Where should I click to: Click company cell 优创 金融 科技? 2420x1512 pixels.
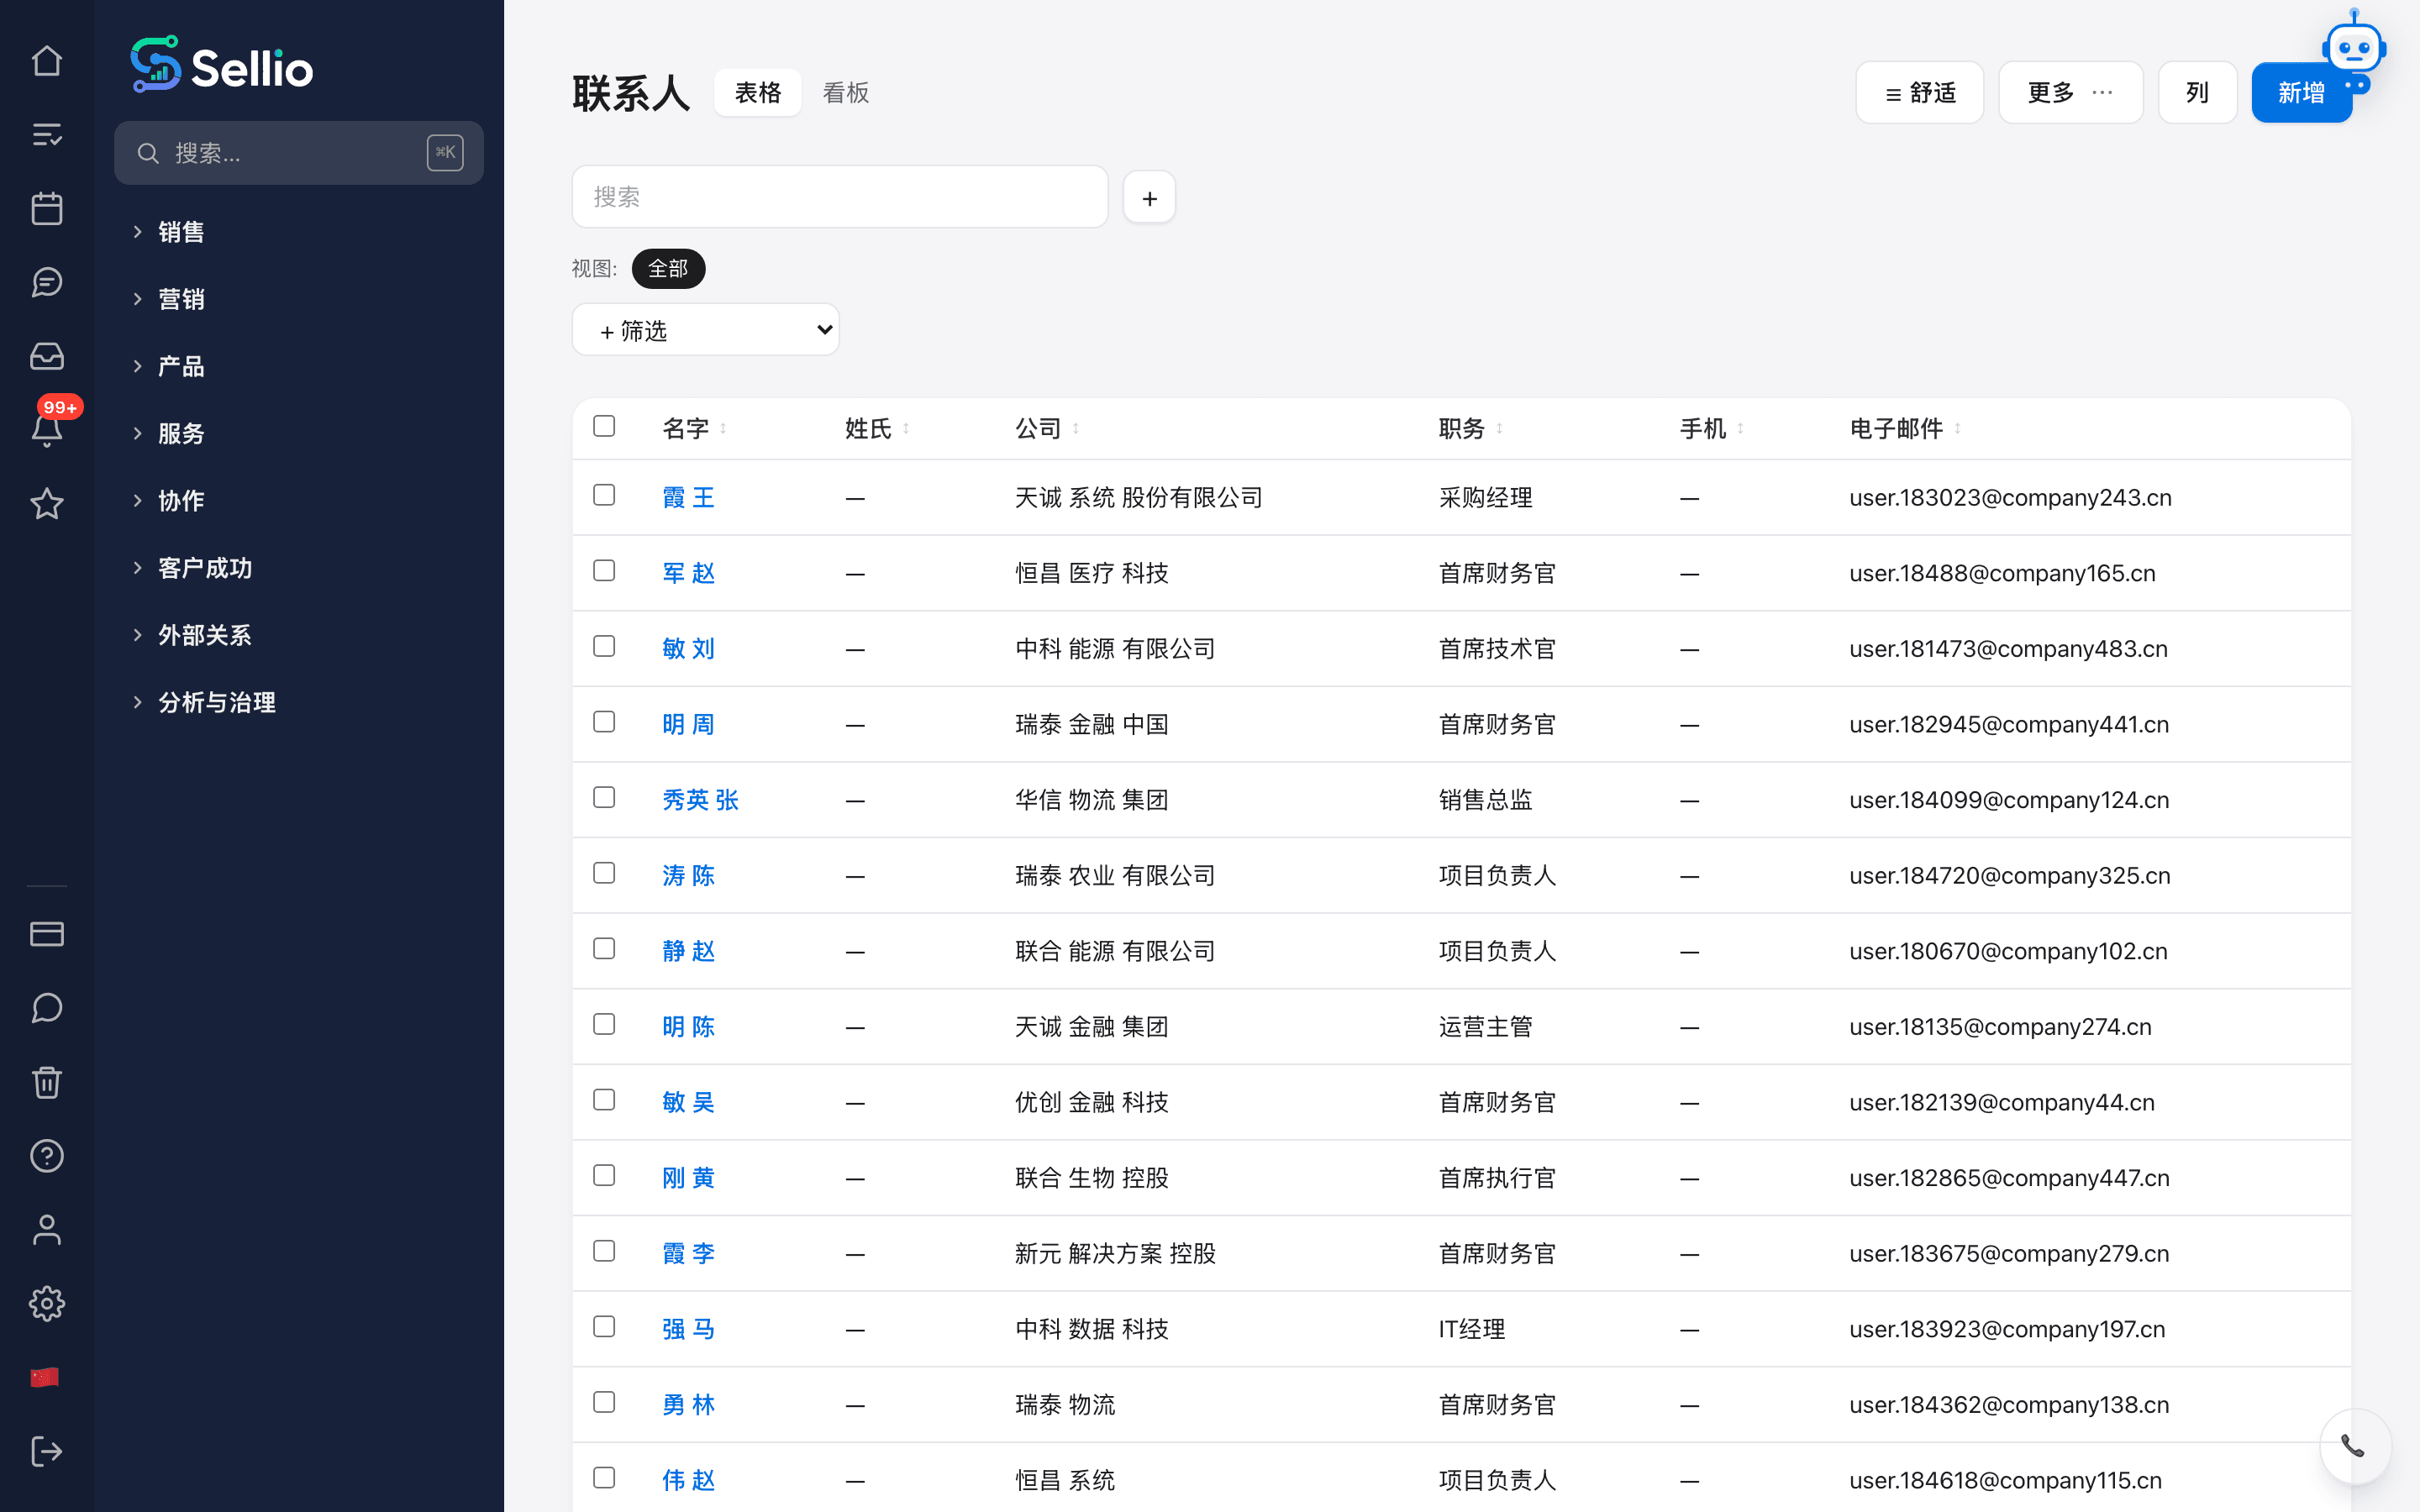(x=1091, y=1102)
